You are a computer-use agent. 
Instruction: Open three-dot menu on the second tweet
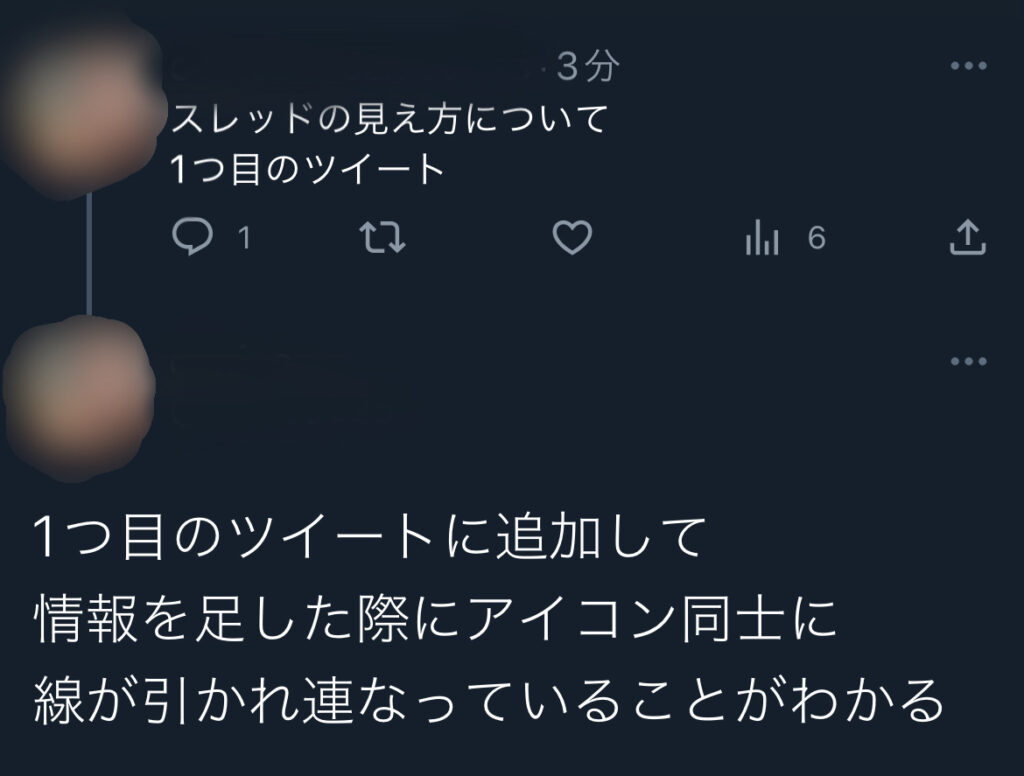click(x=968, y=361)
